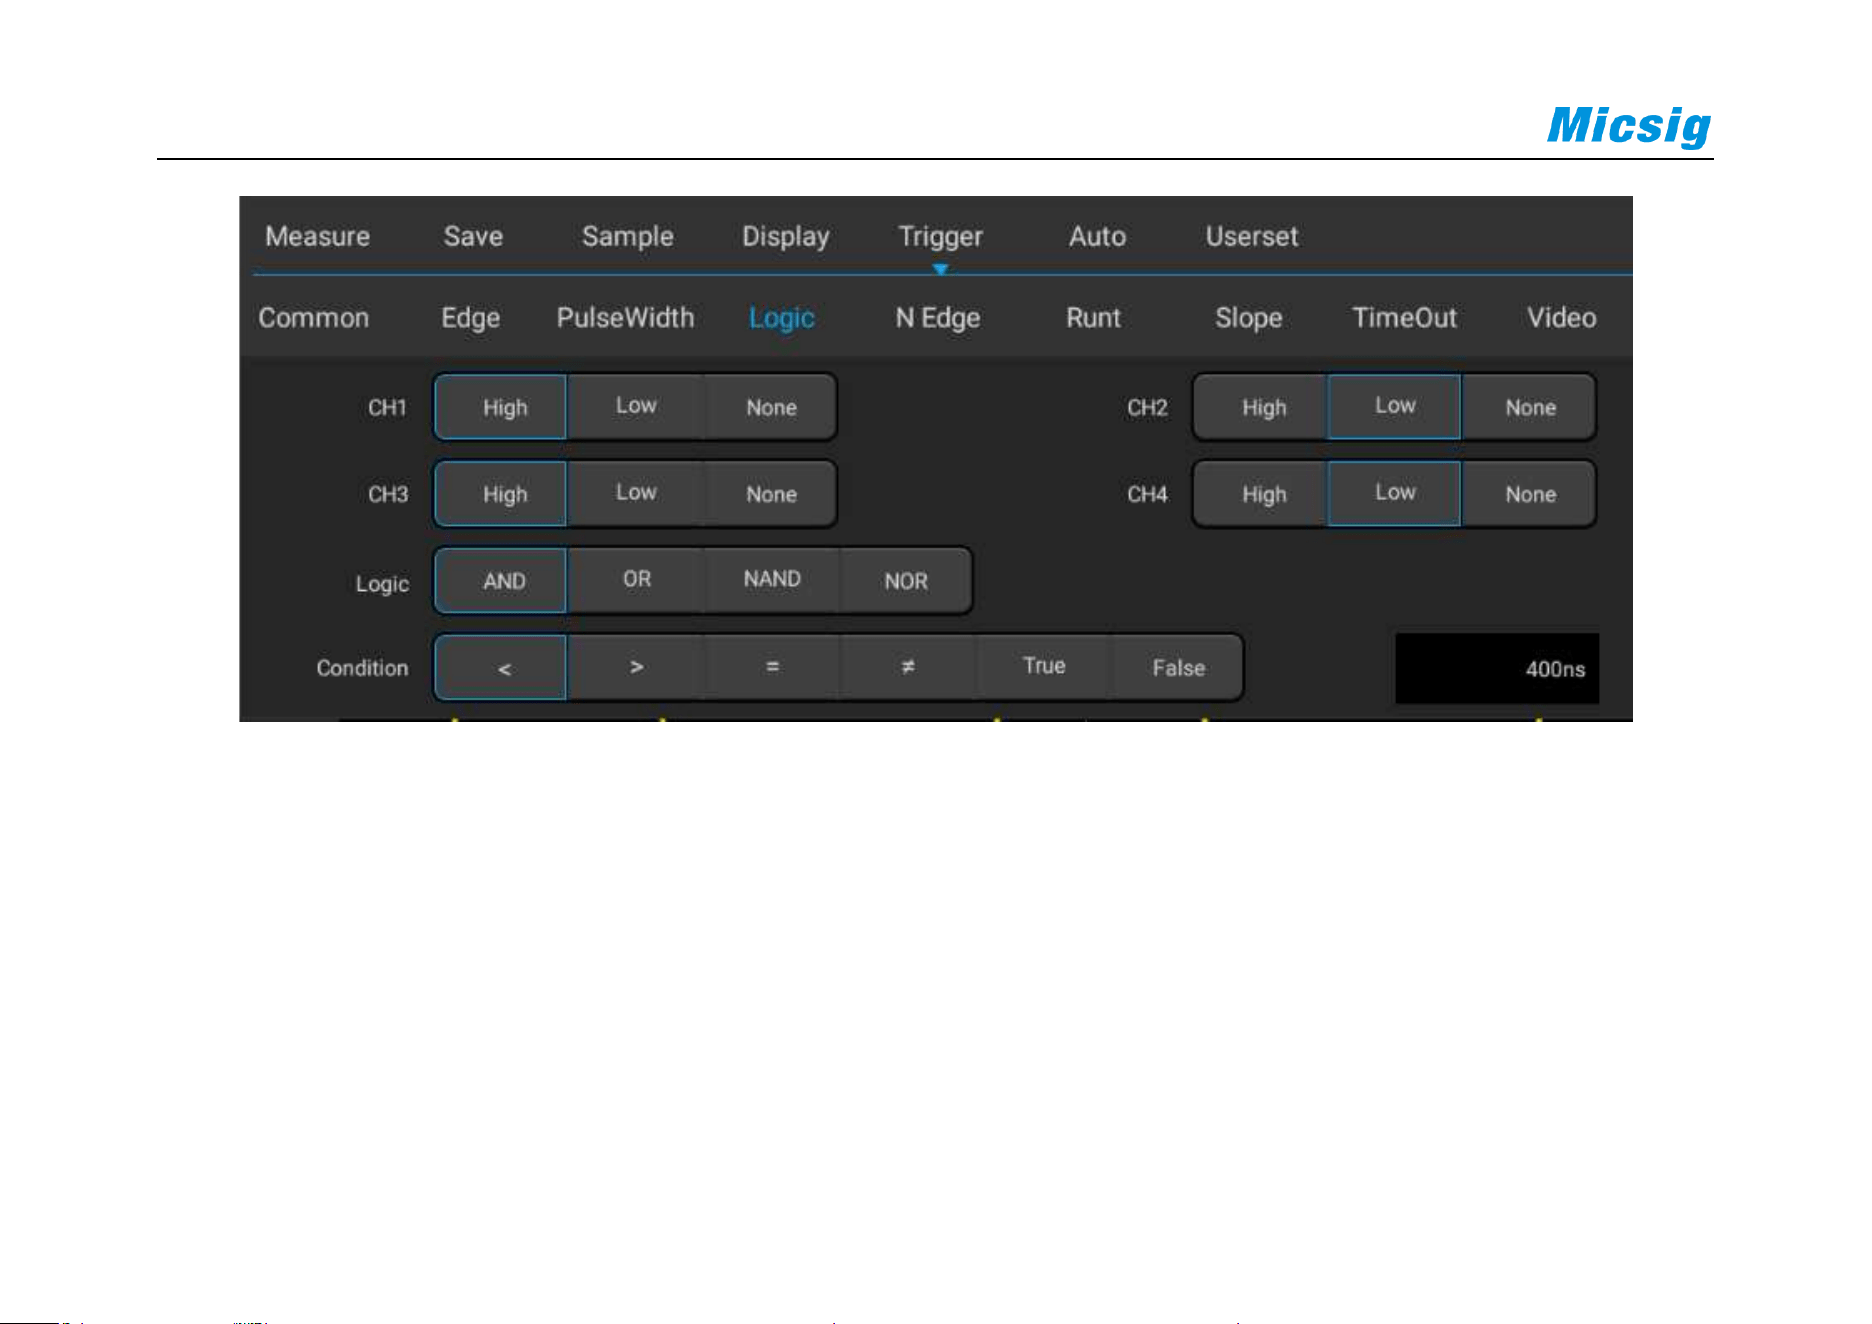Viewport: 1872px width, 1324px height.
Task: Choose equals condition
Action: pyautogui.click(x=771, y=668)
